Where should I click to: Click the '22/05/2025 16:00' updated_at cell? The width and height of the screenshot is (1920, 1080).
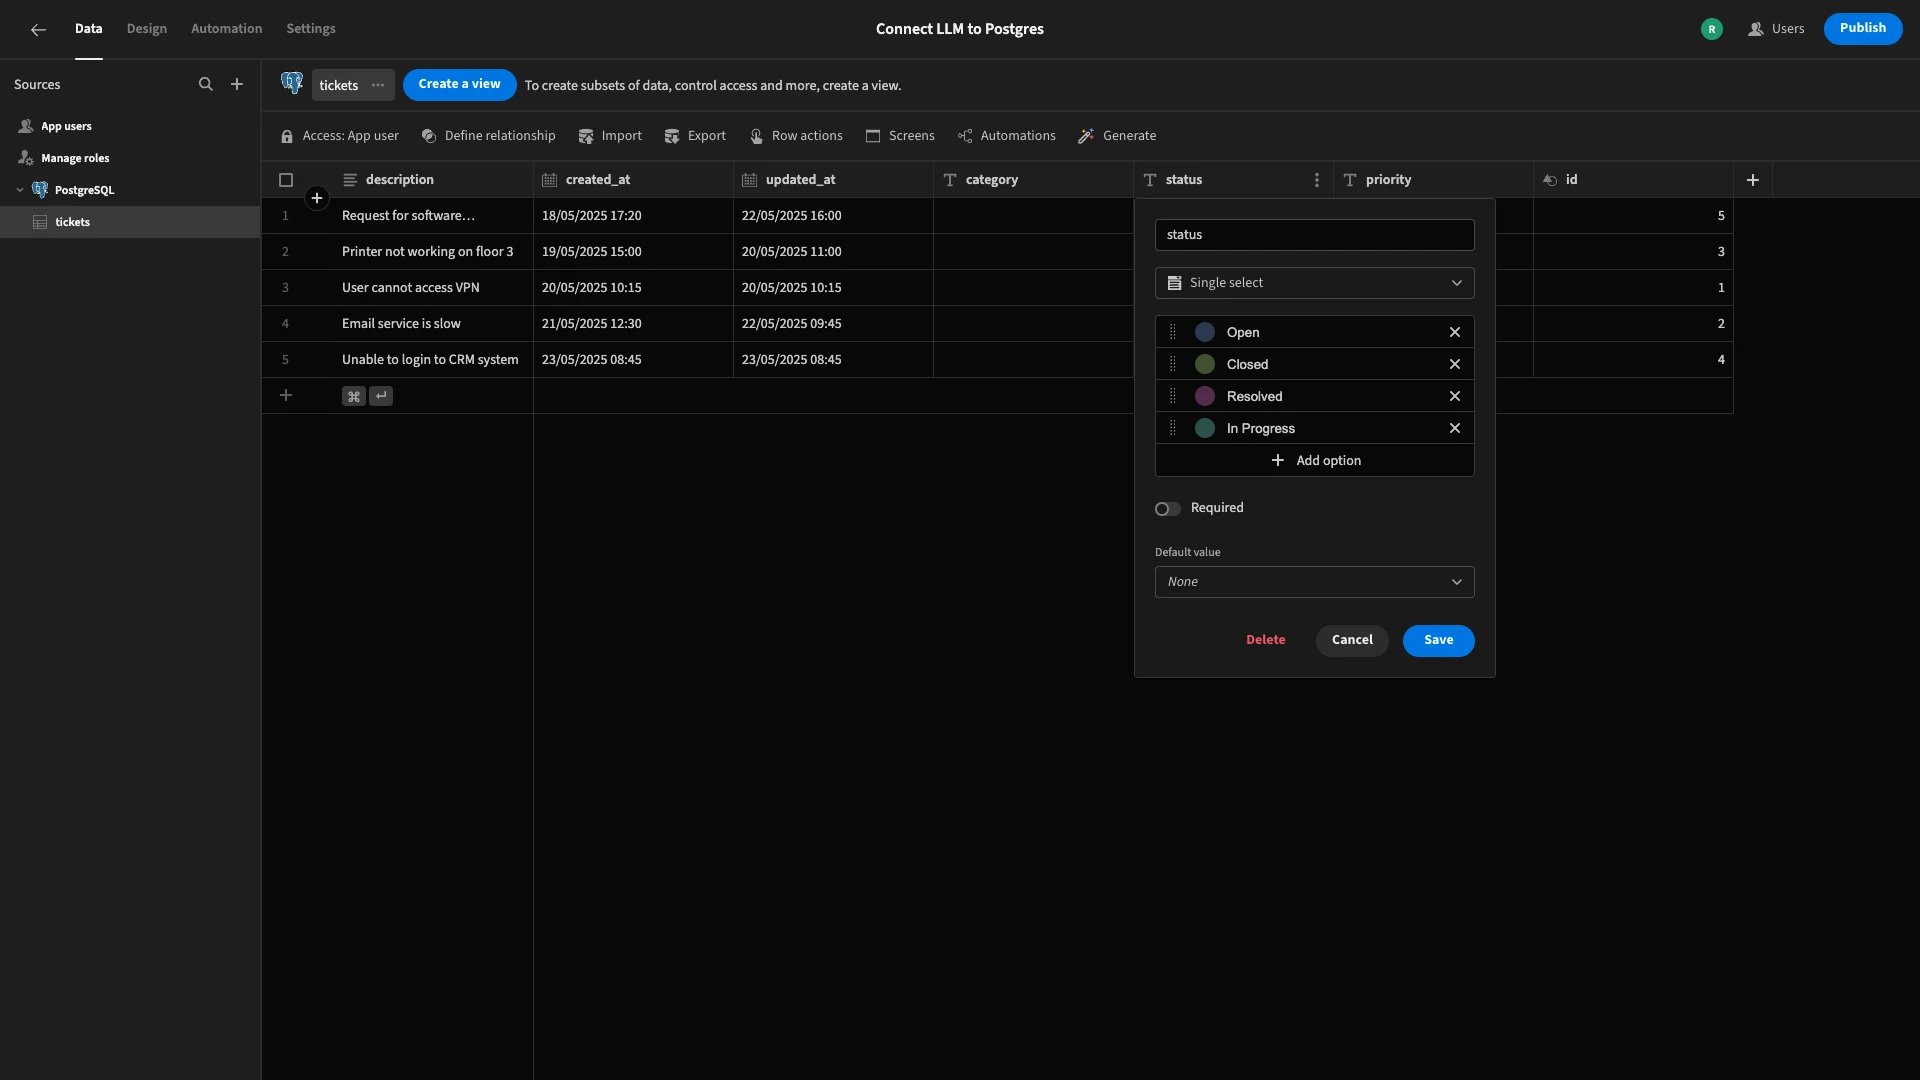(x=833, y=216)
